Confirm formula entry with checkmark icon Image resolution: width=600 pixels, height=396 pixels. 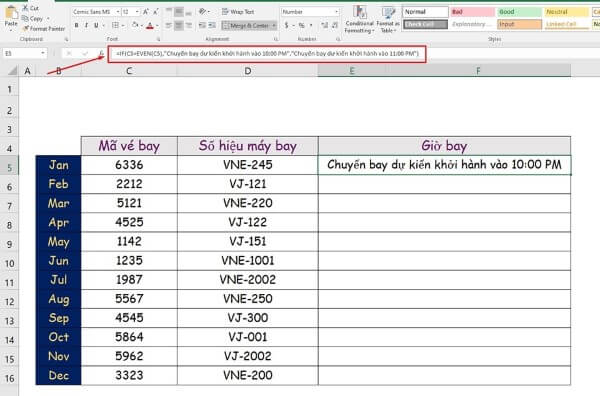point(85,54)
